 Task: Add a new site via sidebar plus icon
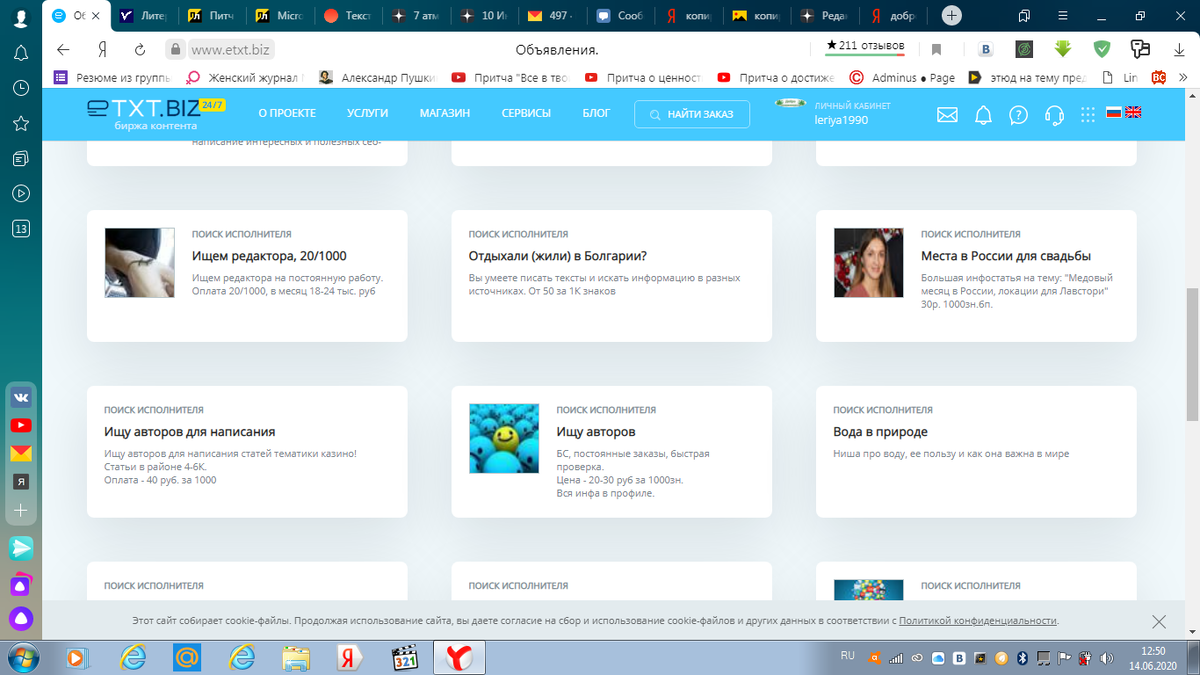click(20, 510)
